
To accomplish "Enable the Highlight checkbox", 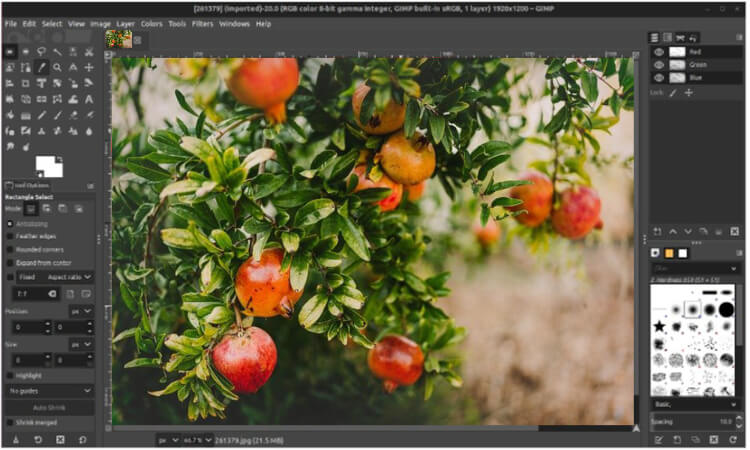I will tap(10, 376).
